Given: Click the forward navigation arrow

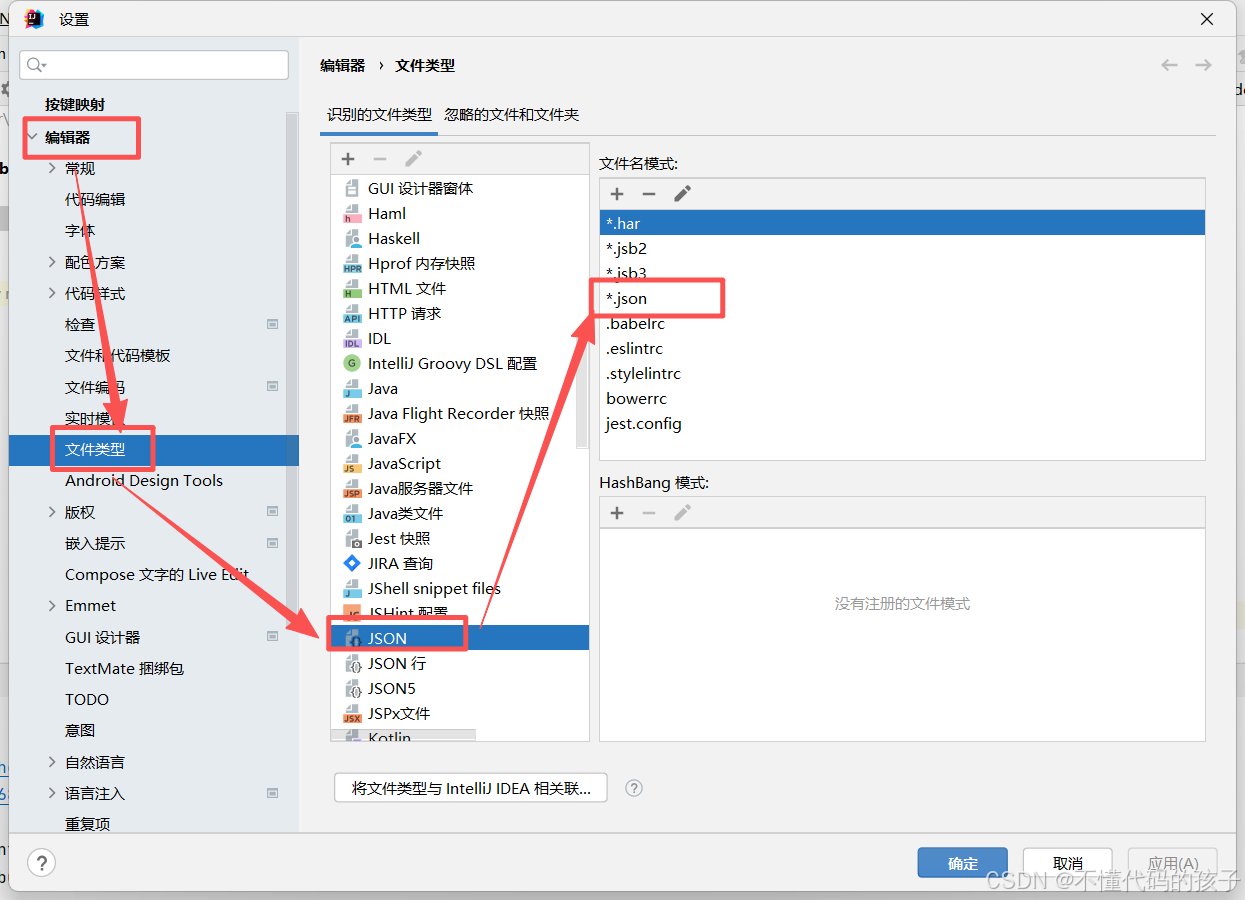Looking at the screenshot, I should click(1203, 65).
